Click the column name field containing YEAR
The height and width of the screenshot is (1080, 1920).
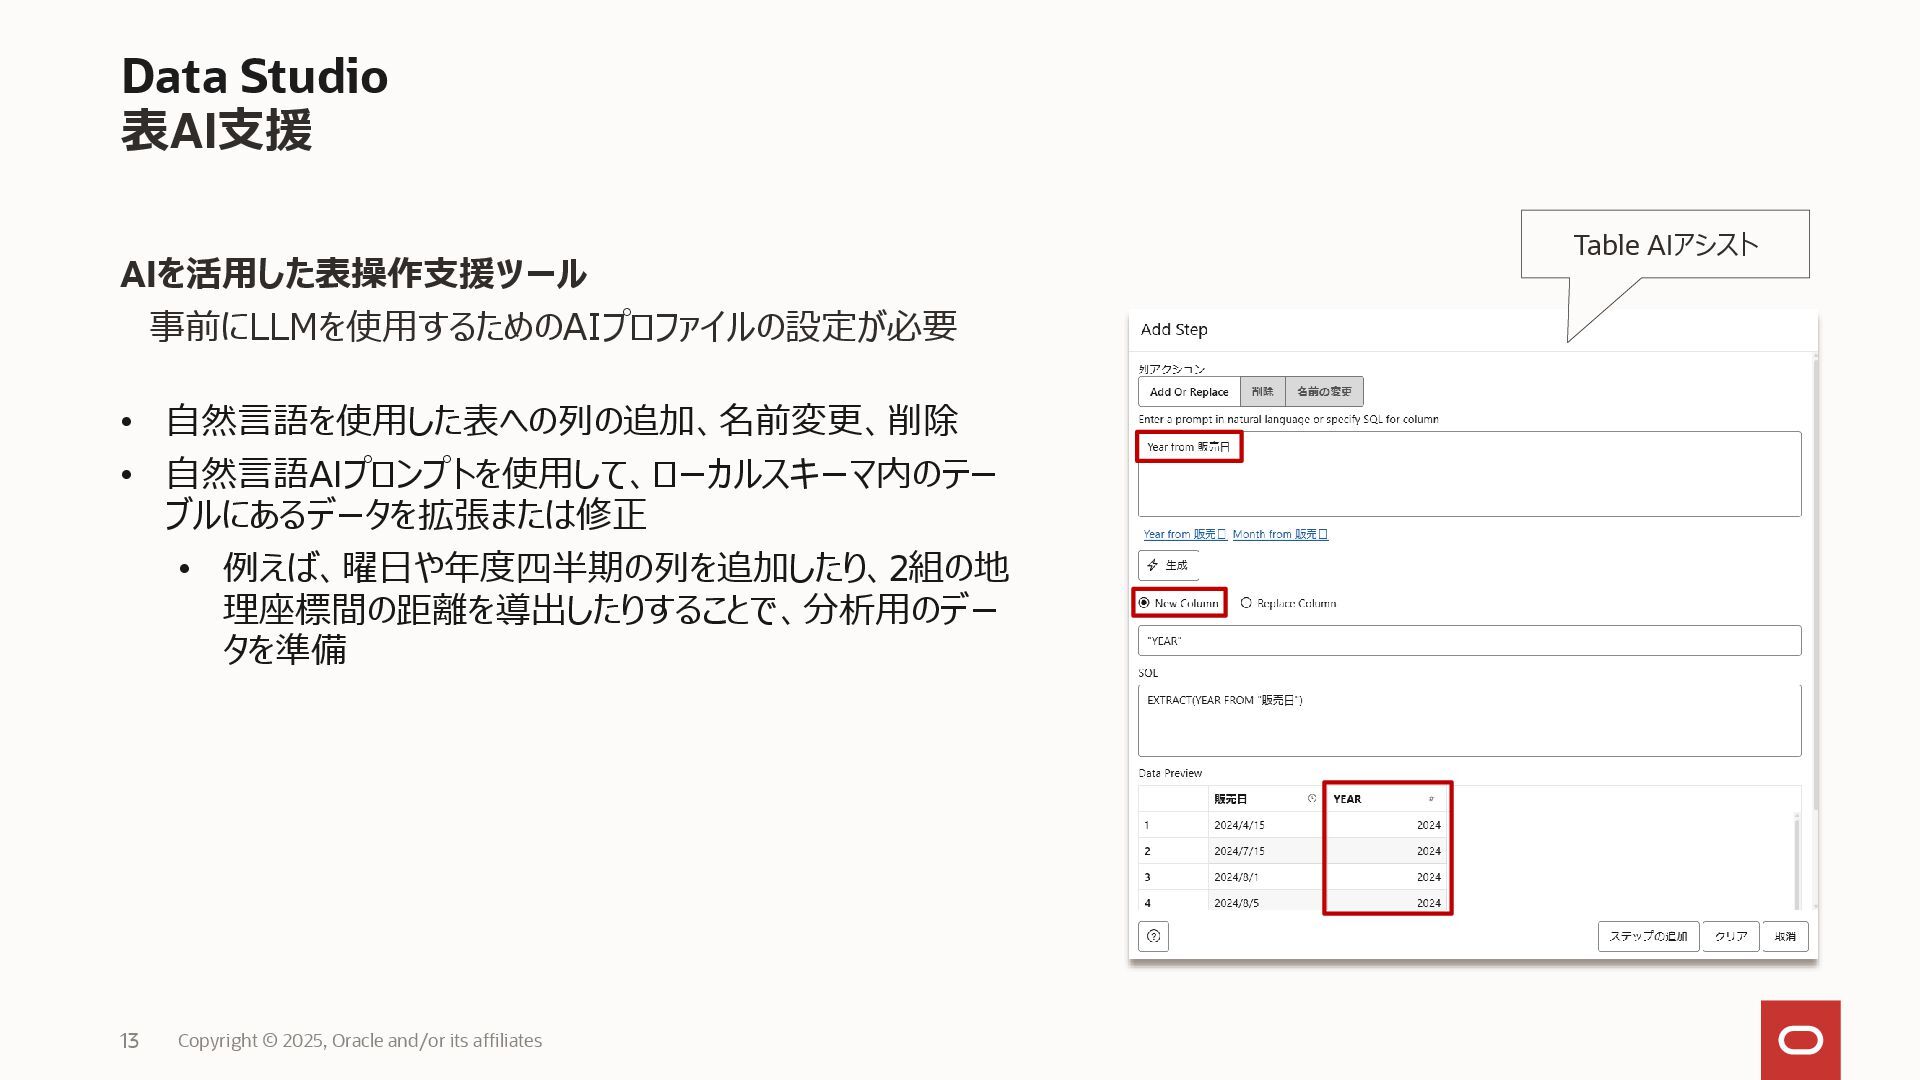click(x=1469, y=641)
